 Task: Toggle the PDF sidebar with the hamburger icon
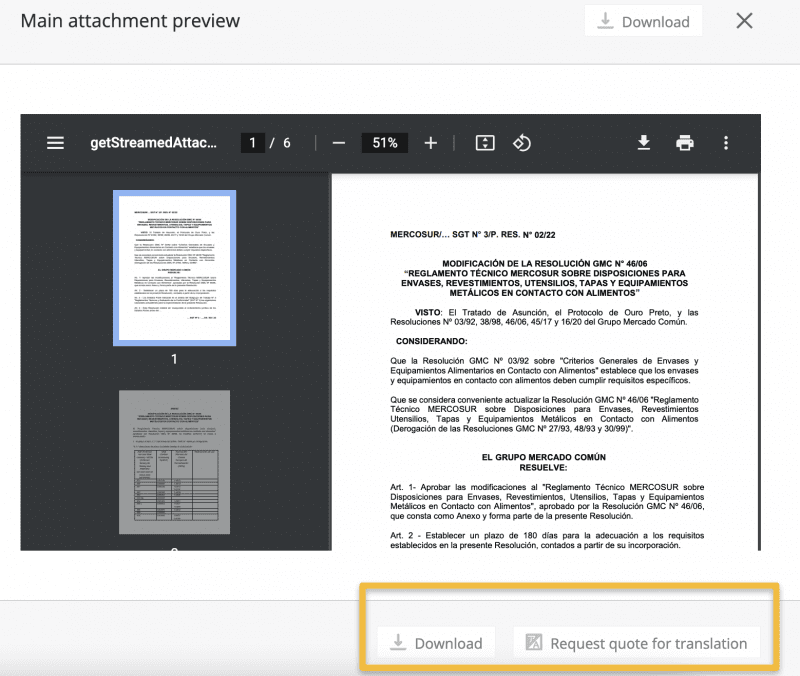pos(56,143)
